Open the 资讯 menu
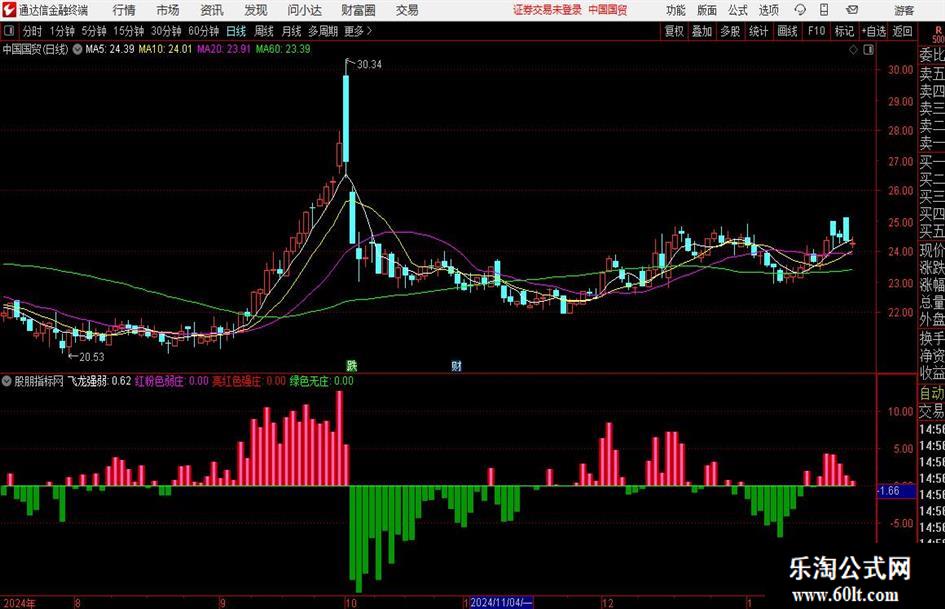The image size is (945, 609). coord(212,10)
